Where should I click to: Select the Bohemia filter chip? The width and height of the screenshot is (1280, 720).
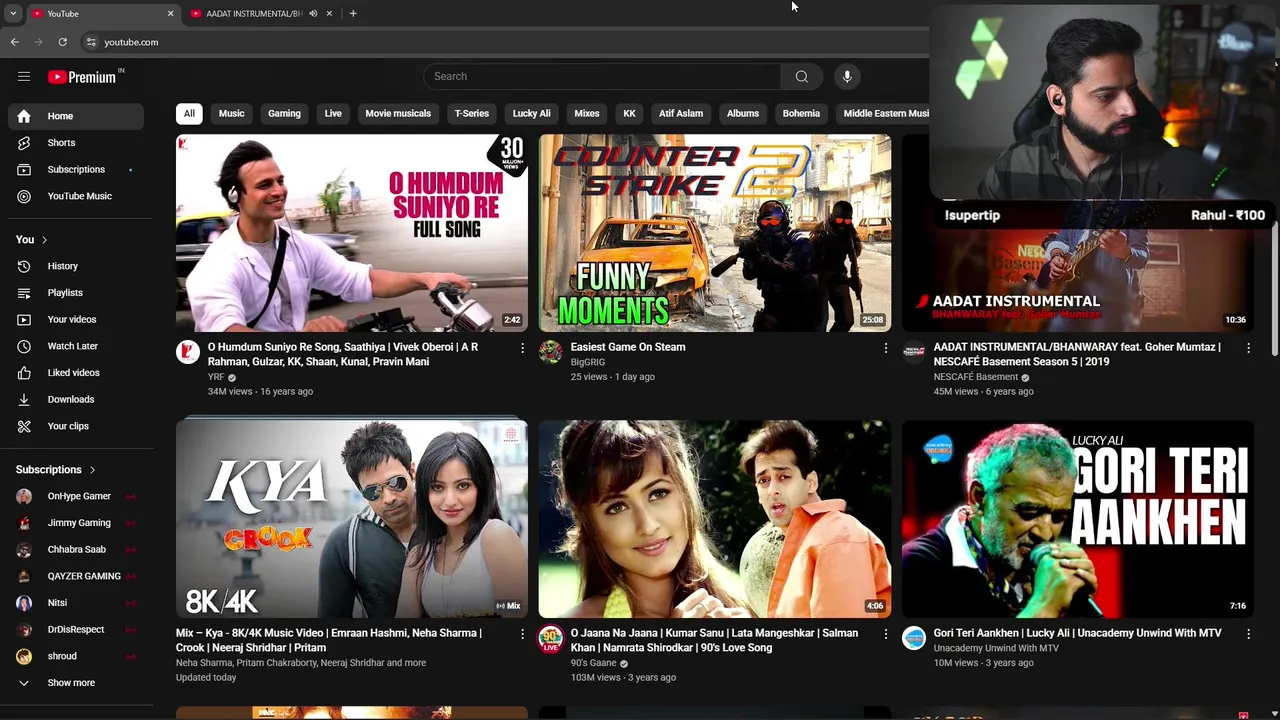click(x=801, y=113)
